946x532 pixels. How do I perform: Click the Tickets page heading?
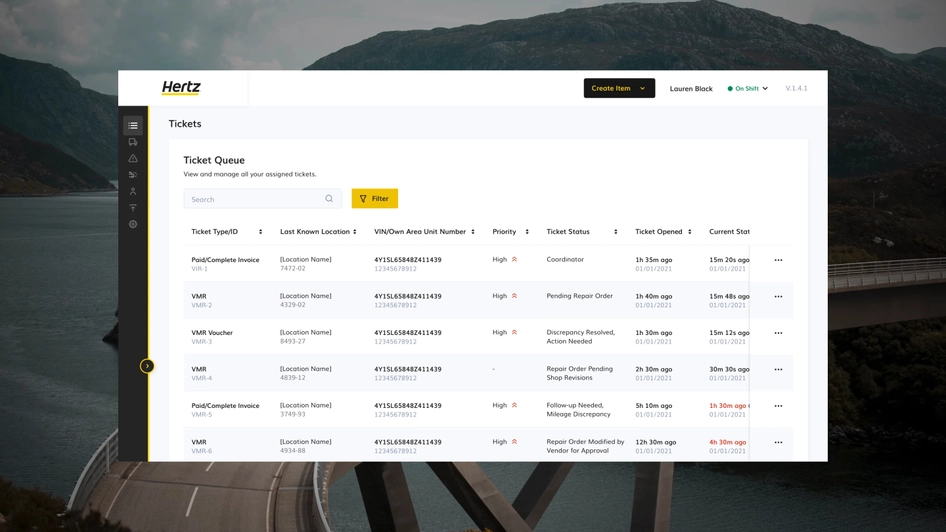point(185,124)
